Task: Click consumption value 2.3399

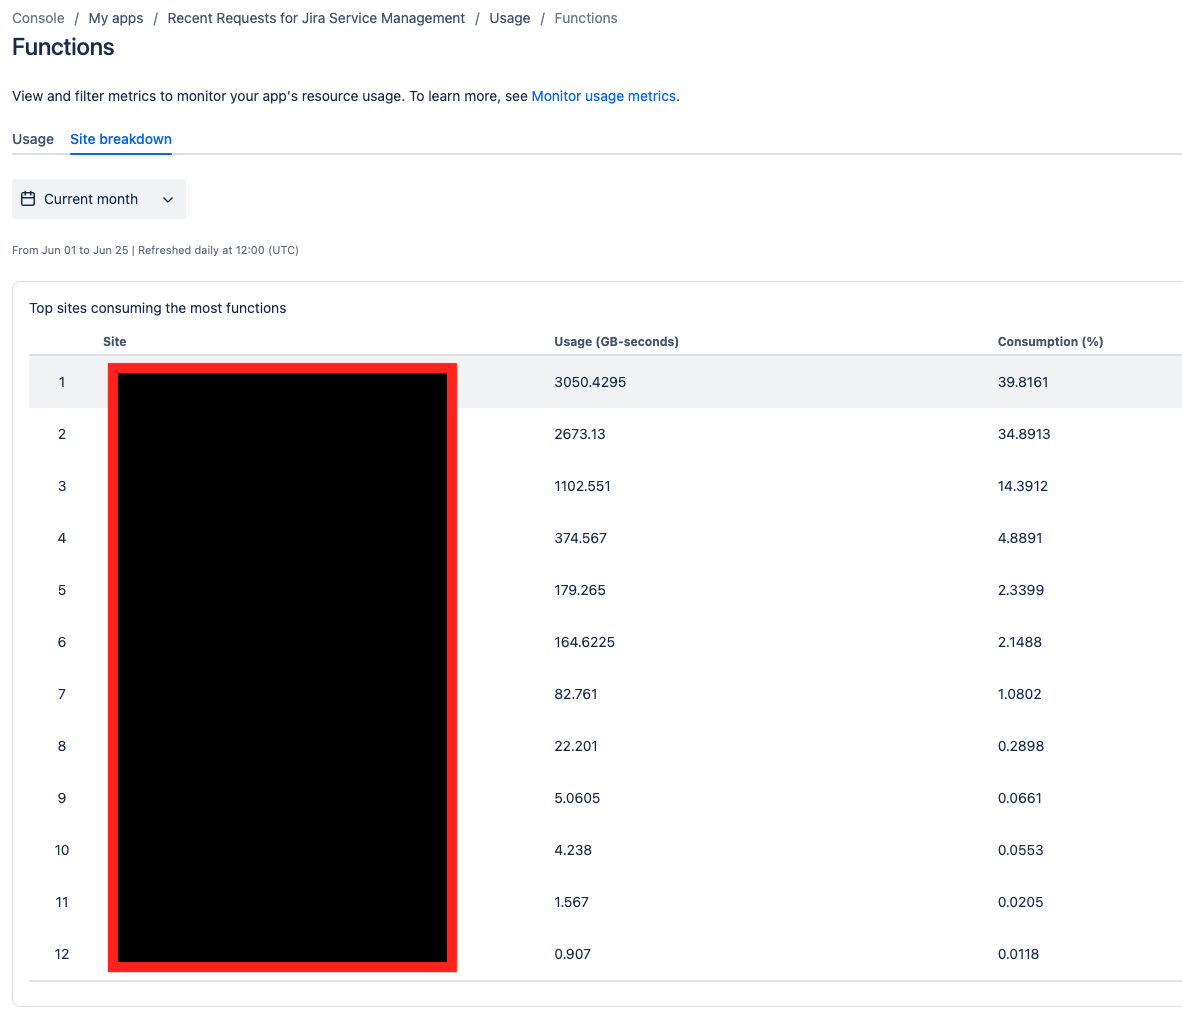Action: [1021, 590]
